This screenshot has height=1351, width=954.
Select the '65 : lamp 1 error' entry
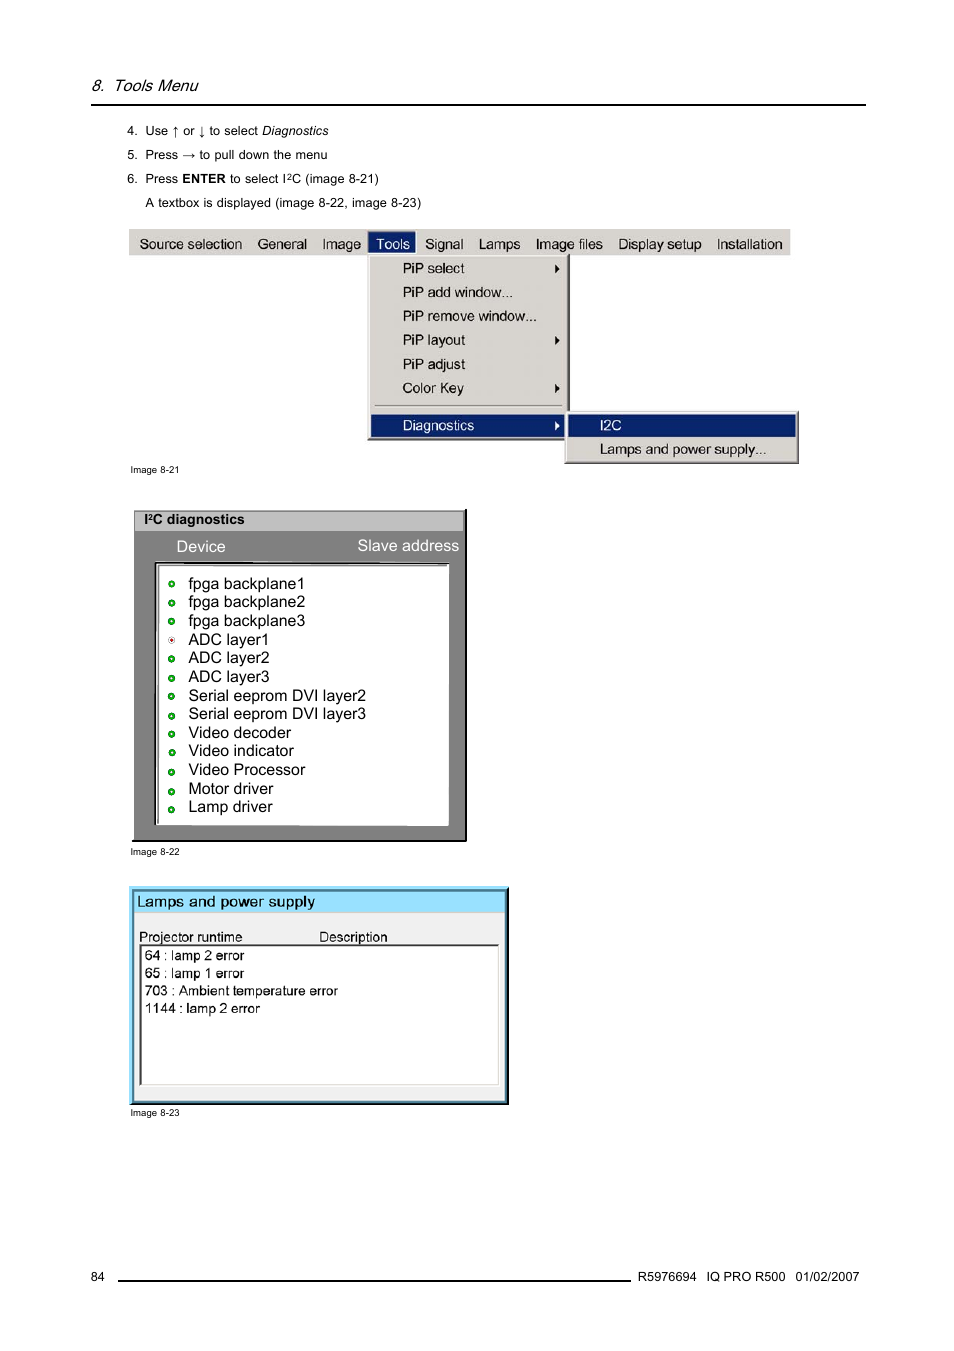coord(194,974)
